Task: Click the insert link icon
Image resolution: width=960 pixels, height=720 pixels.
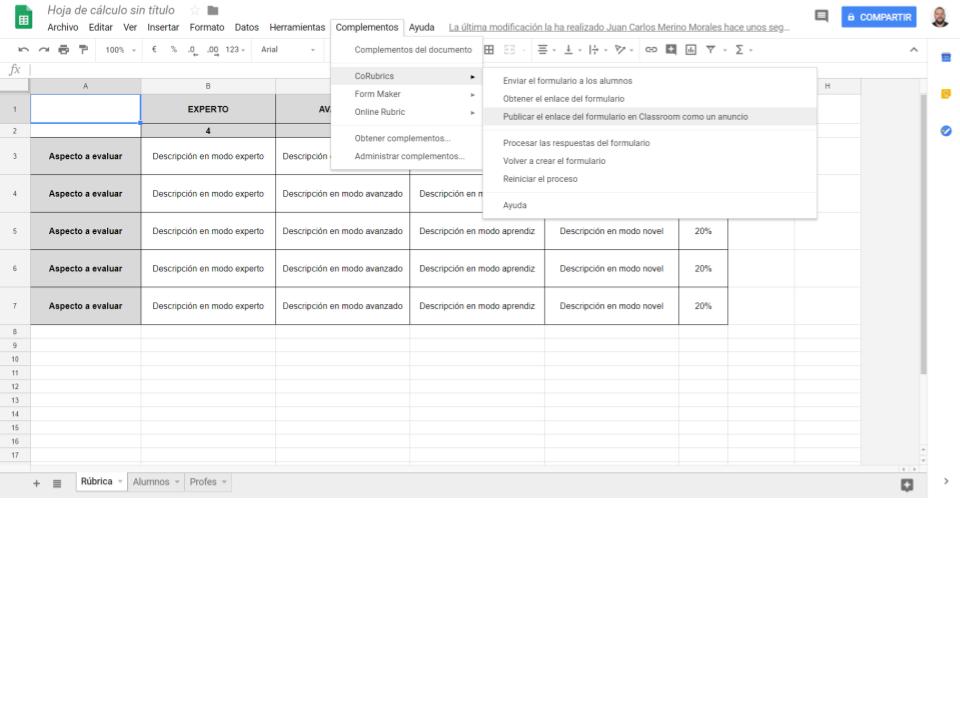Action: click(651, 50)
